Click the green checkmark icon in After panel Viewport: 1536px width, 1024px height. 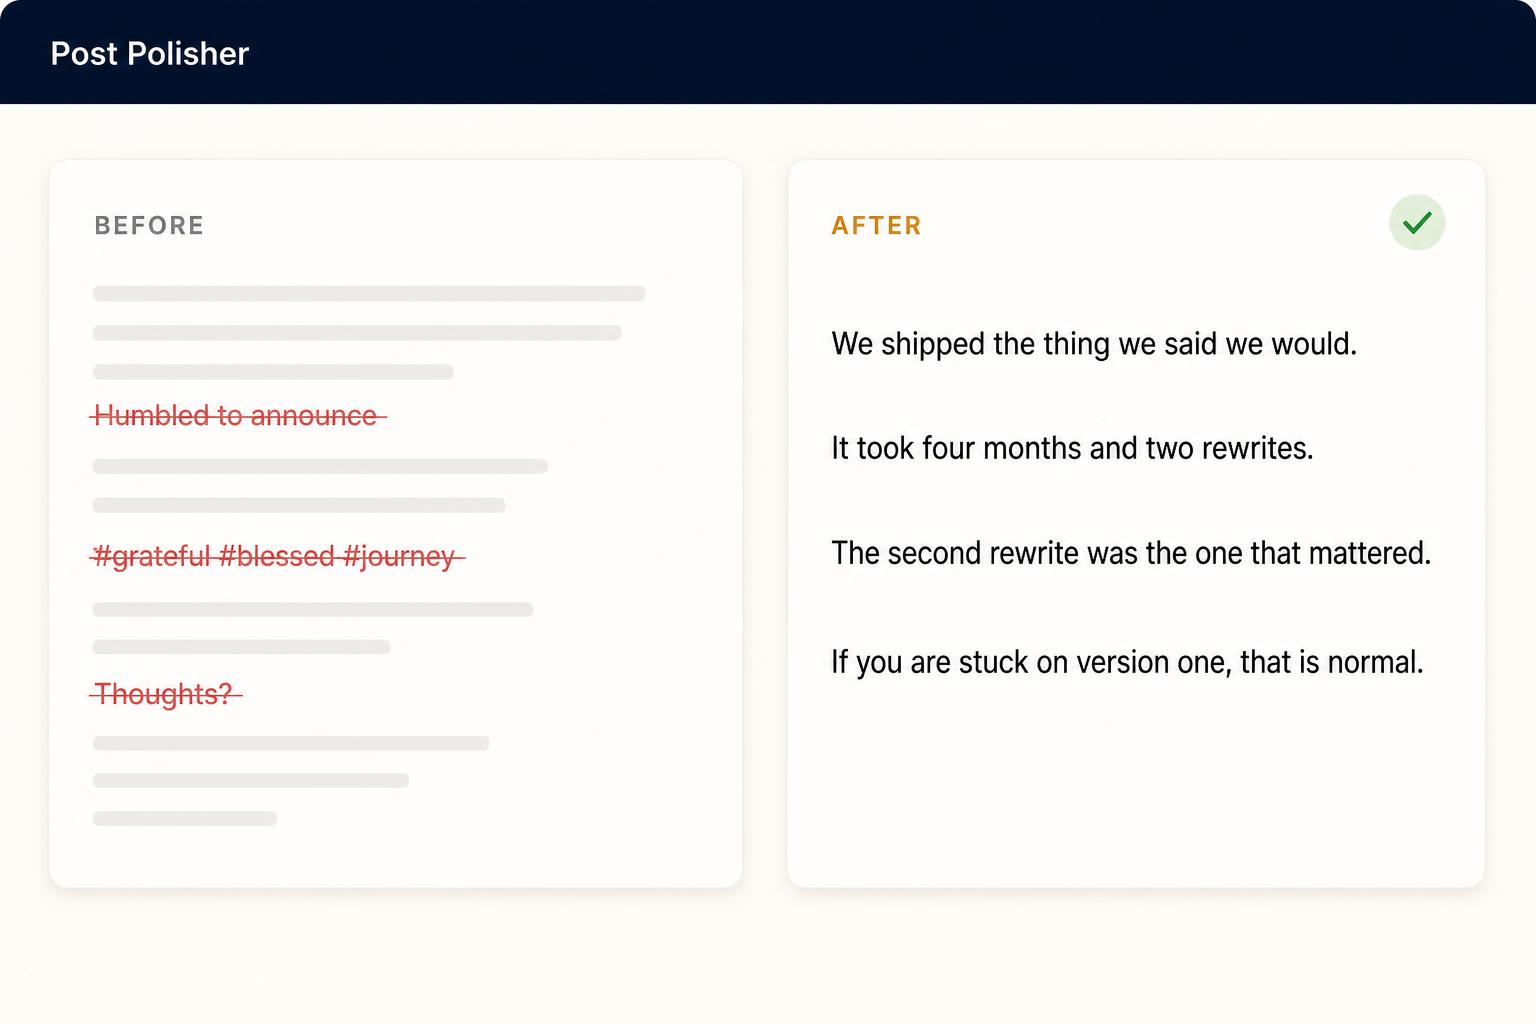[1417, 222]
